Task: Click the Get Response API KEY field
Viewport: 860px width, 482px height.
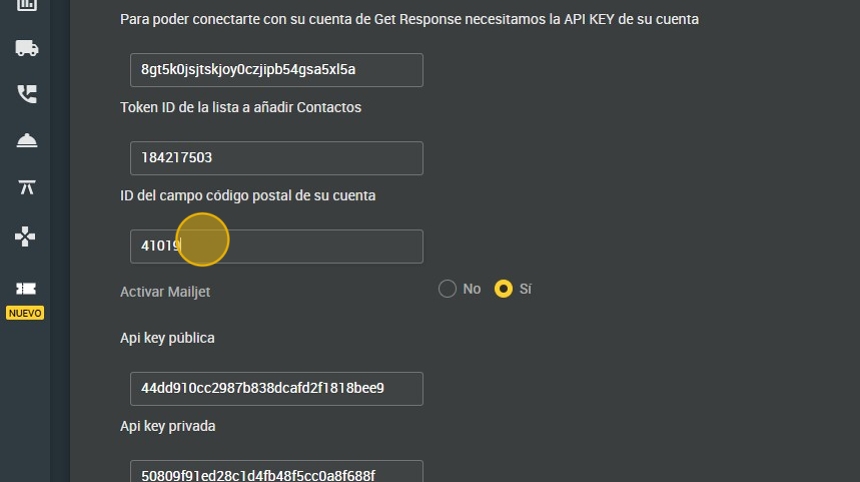Action: pyautogui.click(x=276, y=70)
